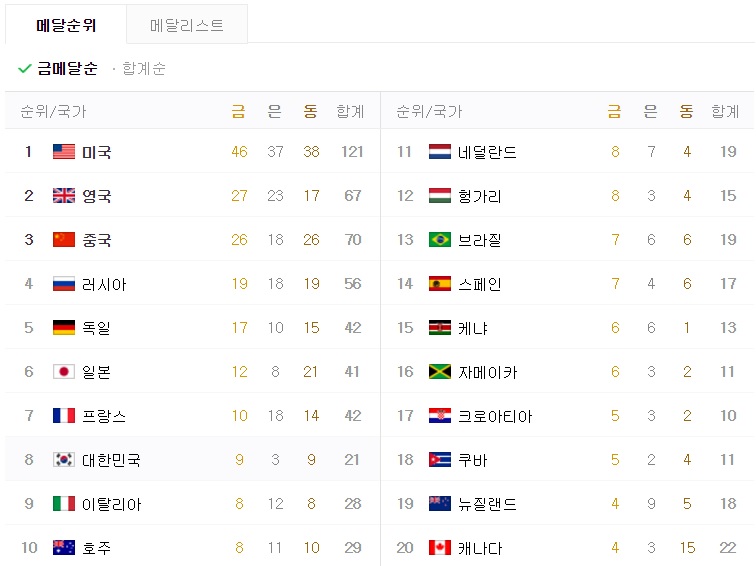This screenshot has width=756, height=566.
Task: Click the Canada flag beside 캐나다
Action: pos(440,548)
